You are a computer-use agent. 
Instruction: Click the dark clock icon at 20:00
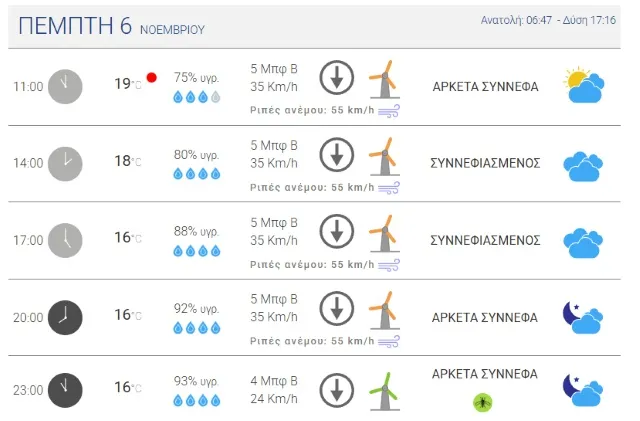pyautogui.click(x=64, y=317)
